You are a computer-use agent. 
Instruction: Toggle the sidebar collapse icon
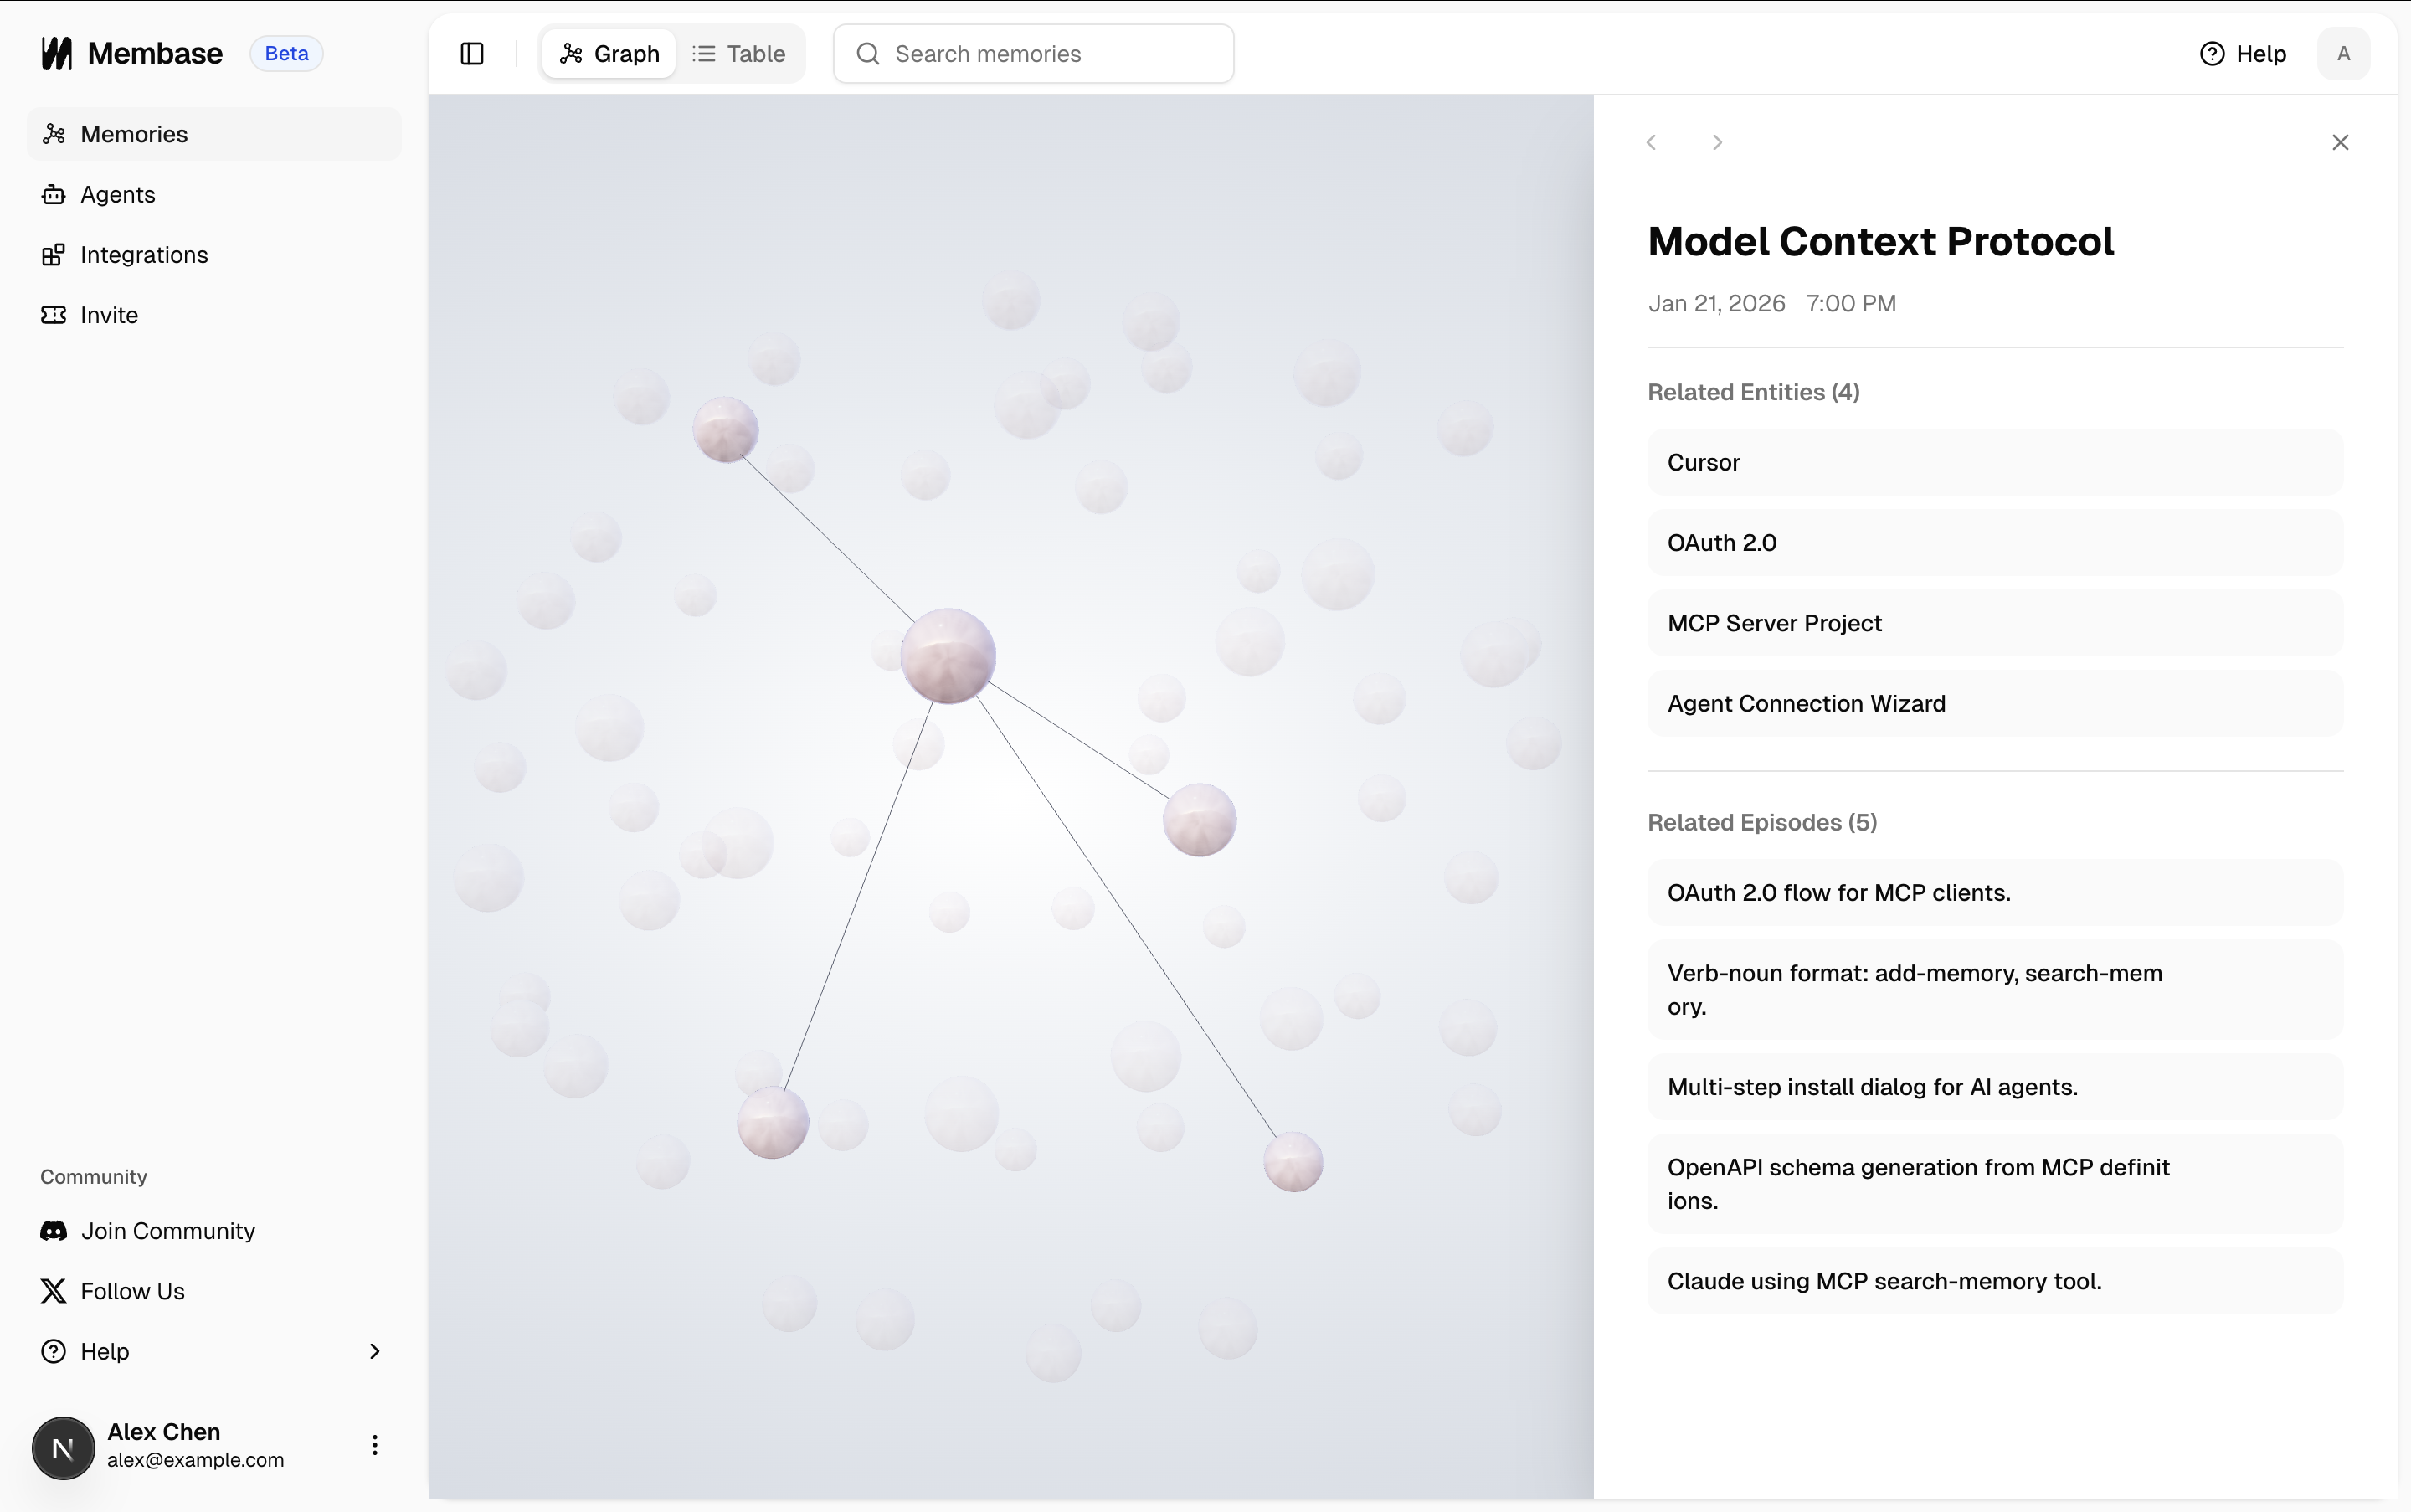(472, 53)
